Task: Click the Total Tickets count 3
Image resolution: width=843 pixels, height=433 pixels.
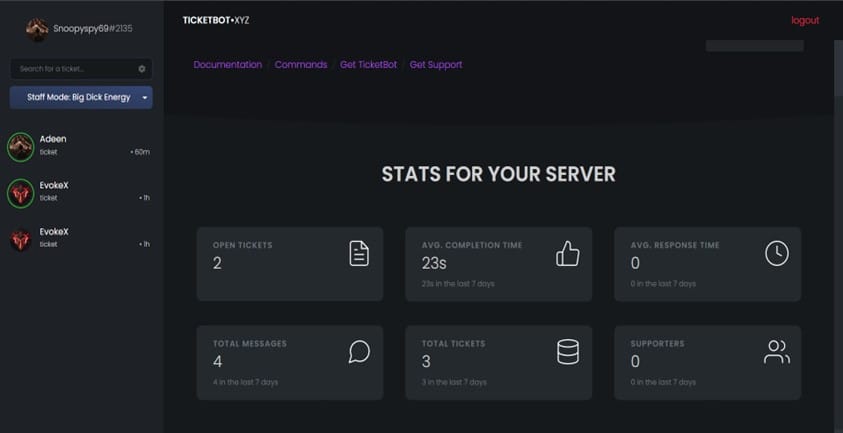Action: (426, 361)
